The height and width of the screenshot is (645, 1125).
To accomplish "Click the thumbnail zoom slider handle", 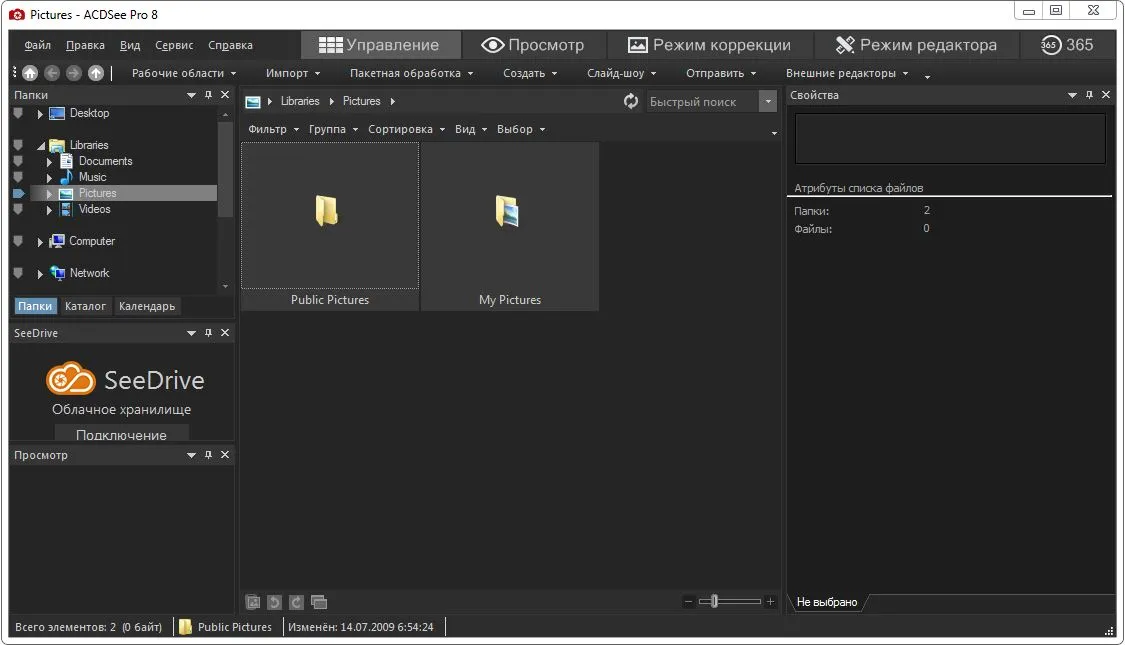I will pos(714,601).
